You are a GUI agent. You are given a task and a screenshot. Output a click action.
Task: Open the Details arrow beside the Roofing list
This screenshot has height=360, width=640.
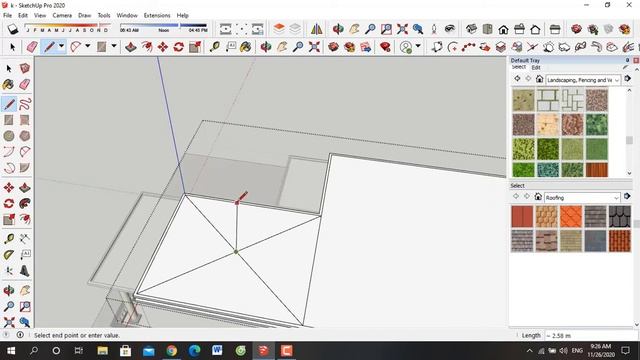click(x=627, y=196)
